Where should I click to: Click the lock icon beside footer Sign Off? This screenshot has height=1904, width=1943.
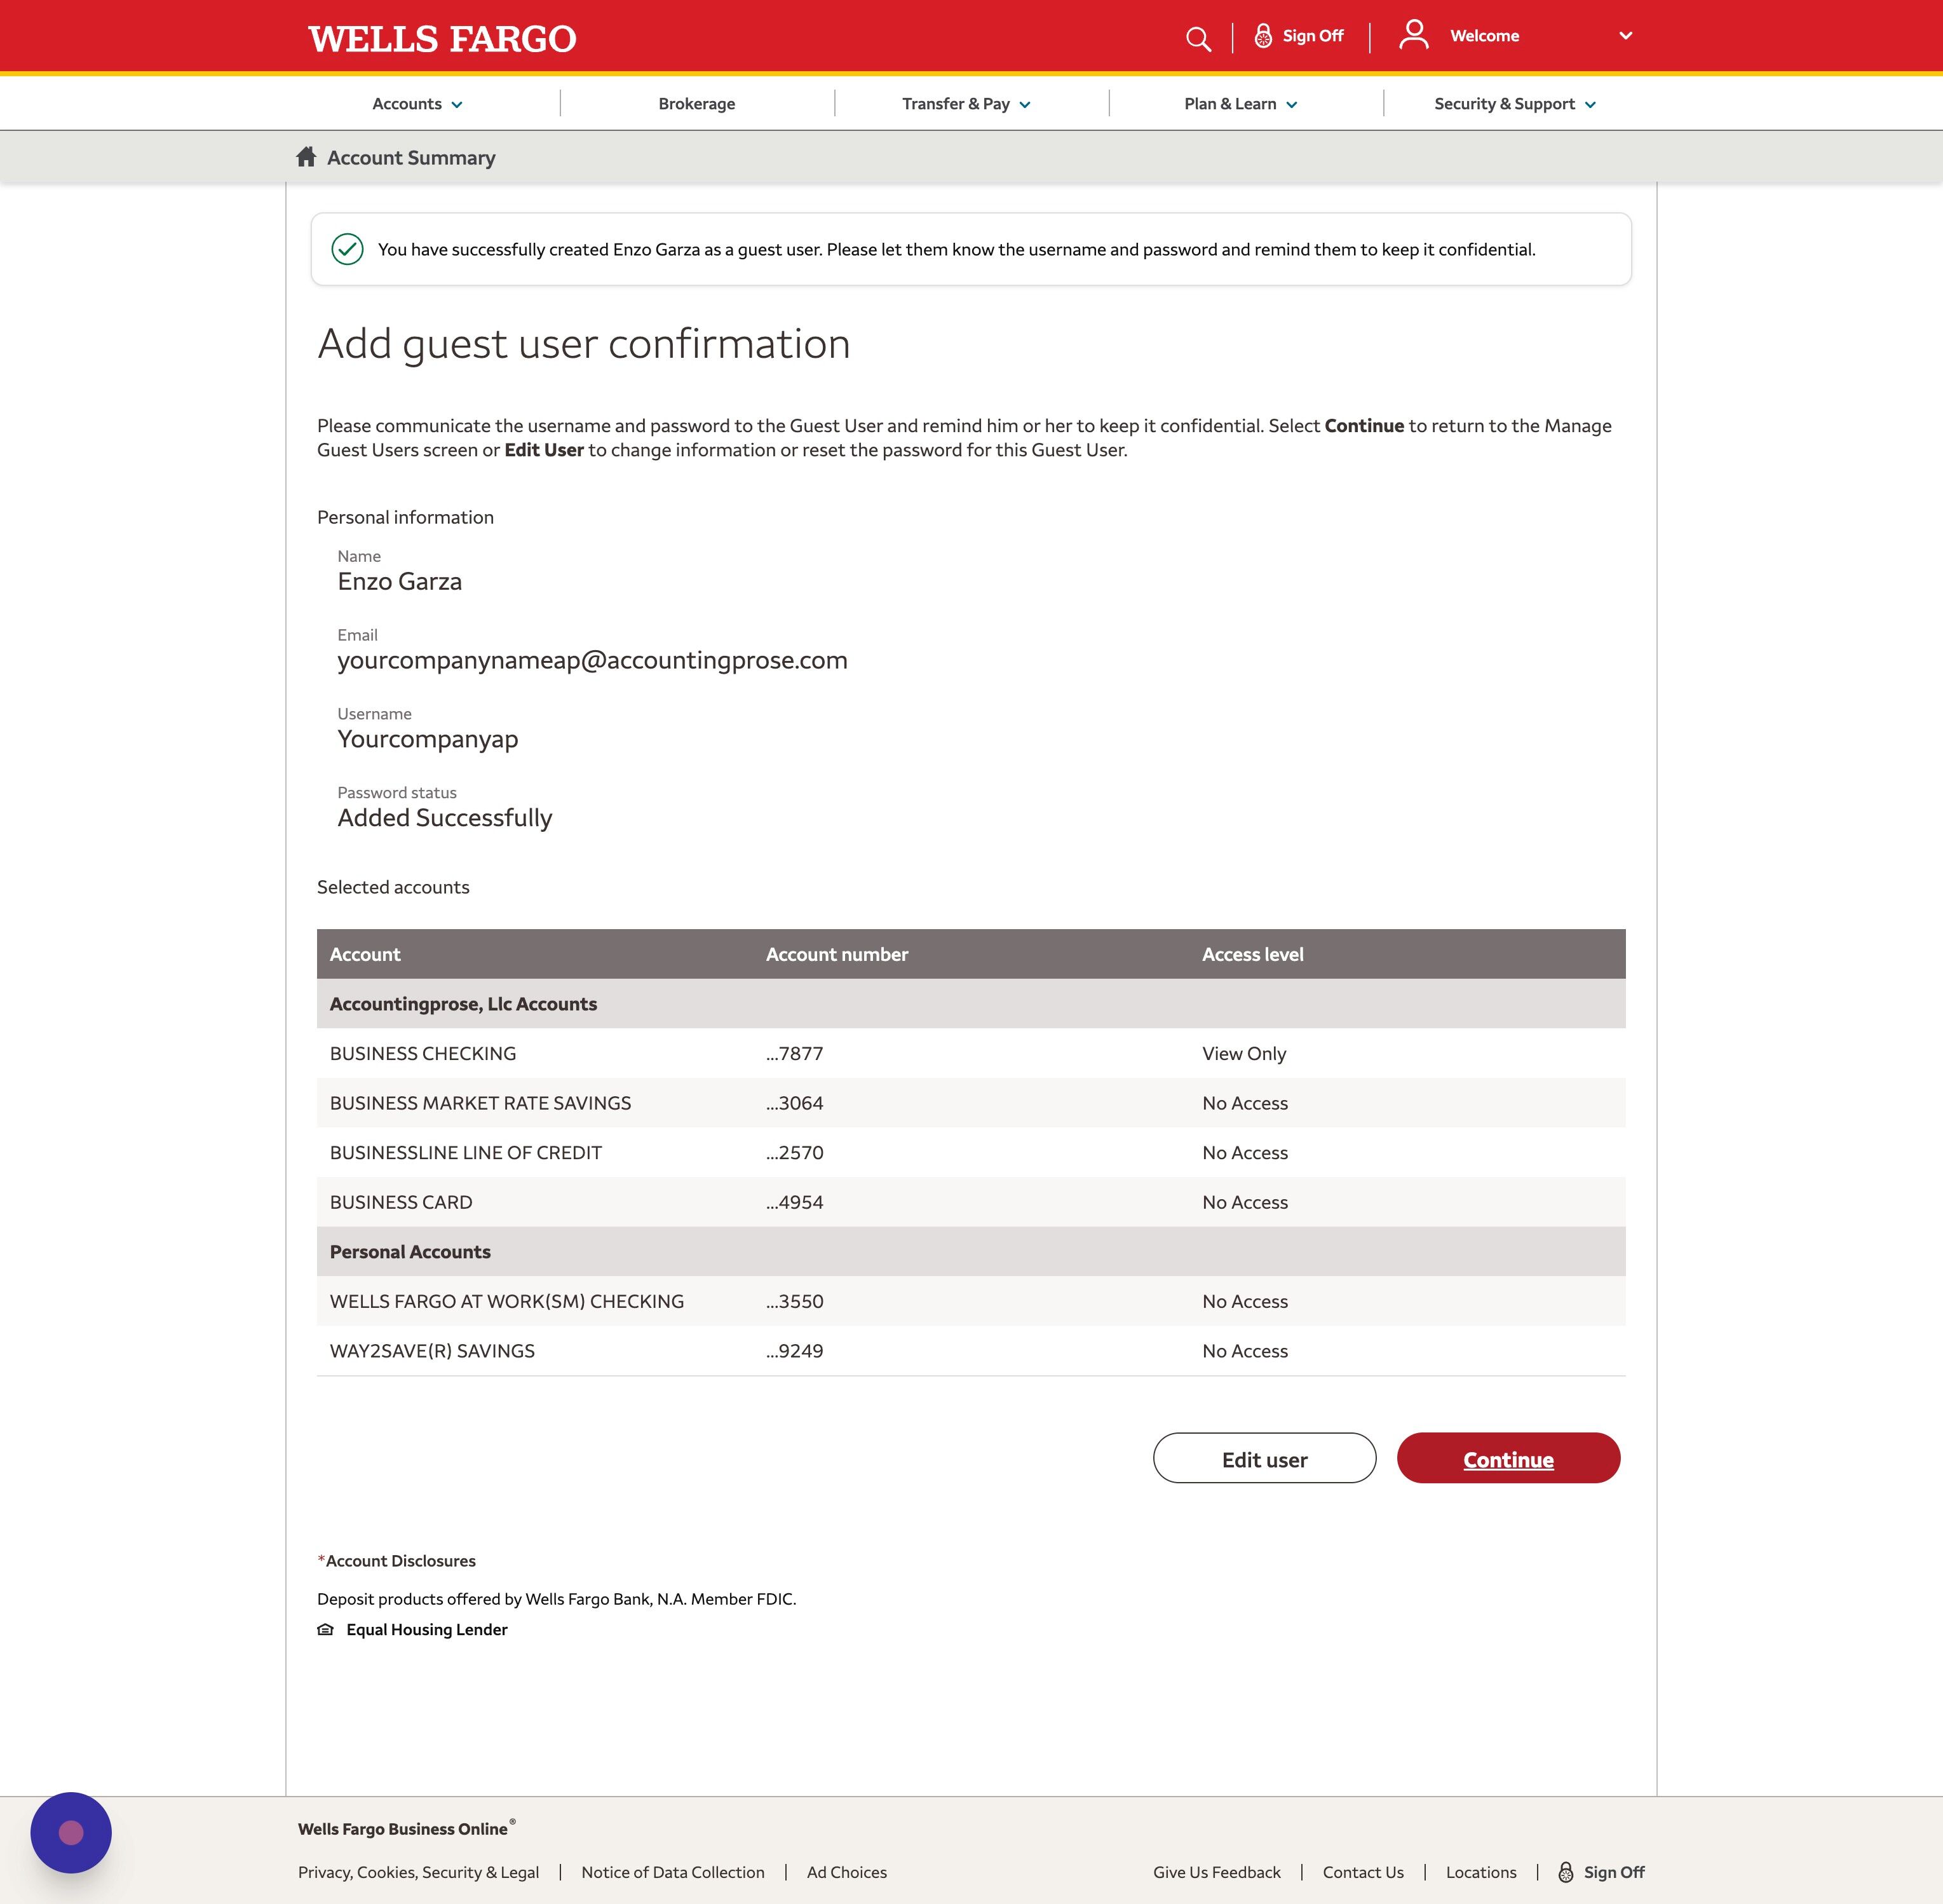click(x=1567, y=1872)
